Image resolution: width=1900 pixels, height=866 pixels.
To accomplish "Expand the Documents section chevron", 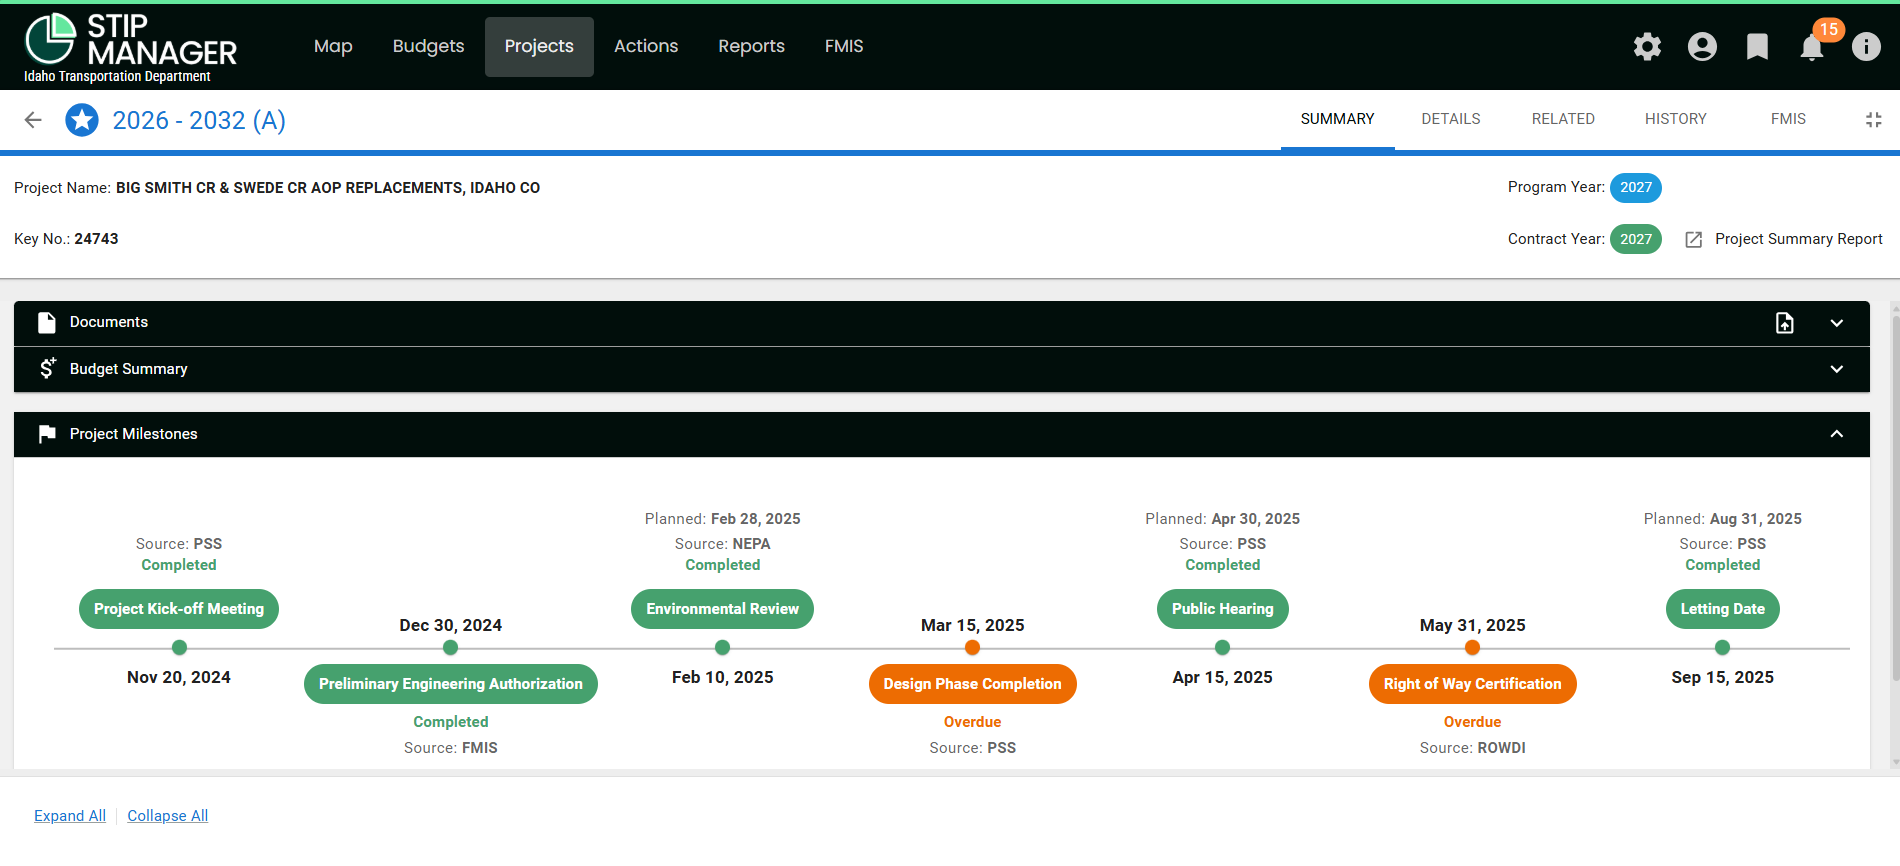I will click(x=1837, y=323).
